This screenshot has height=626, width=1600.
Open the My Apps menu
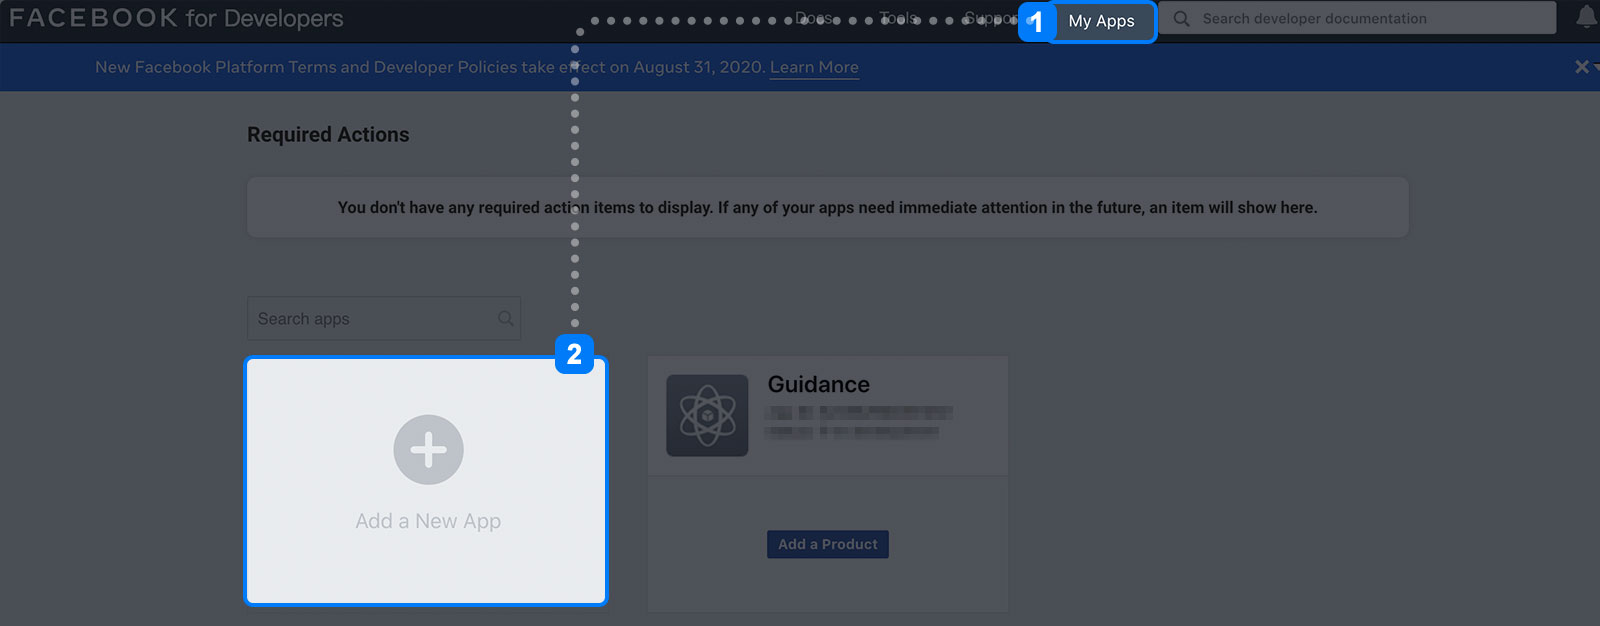pyautogui.click(x=1101, y=21)
